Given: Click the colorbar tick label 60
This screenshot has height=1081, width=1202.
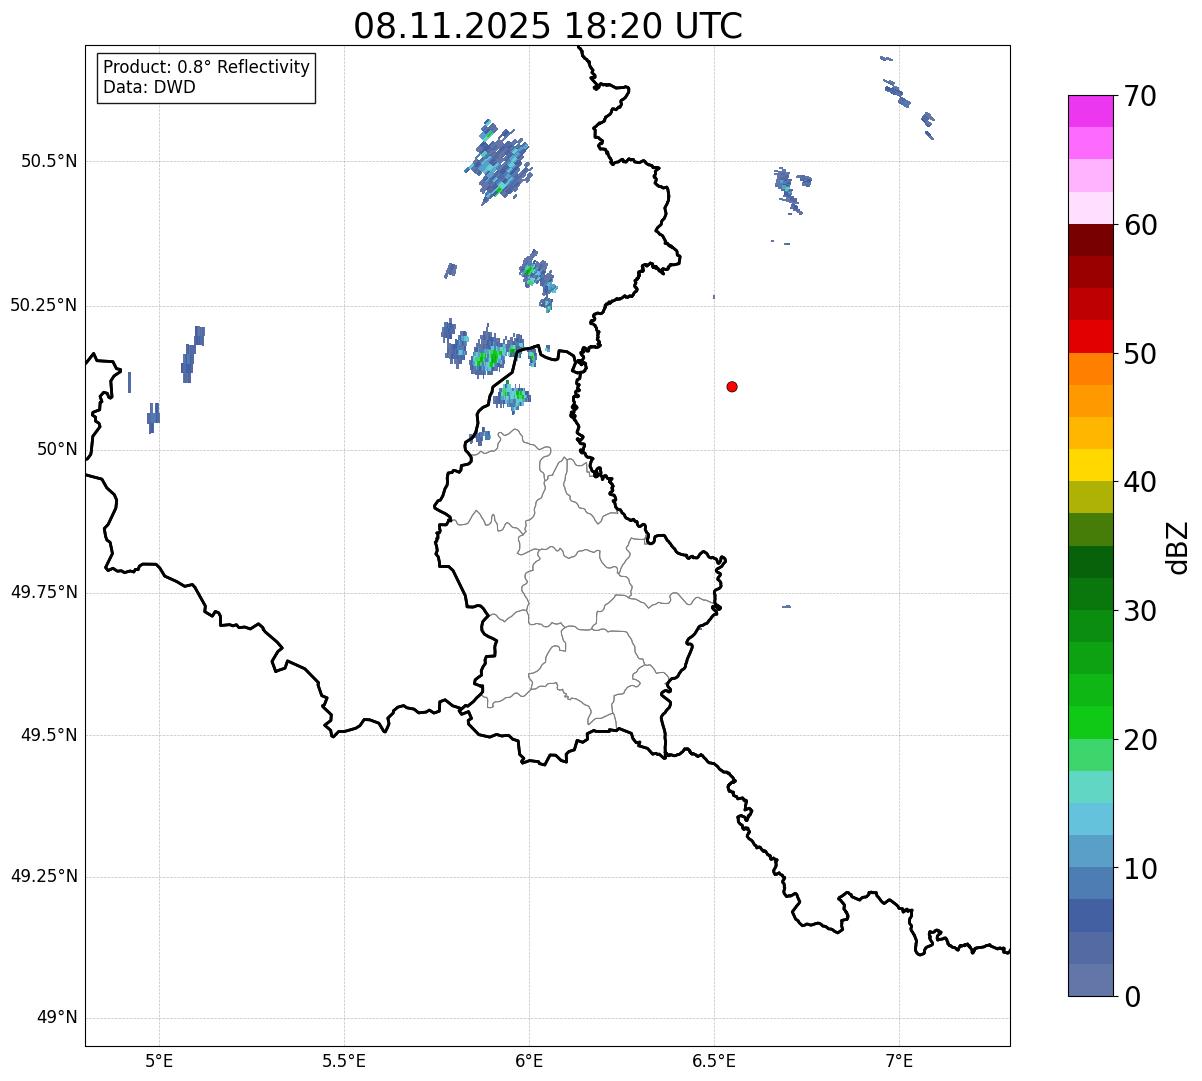Looking at the screenshot, I should pyautogui.click(x=1141, y=225).
